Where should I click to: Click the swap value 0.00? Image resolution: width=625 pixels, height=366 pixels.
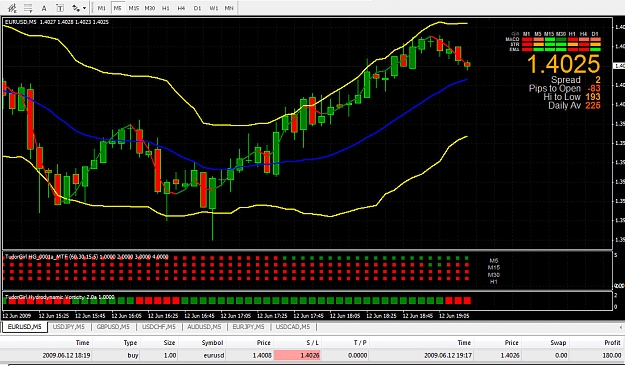pyautogui.click(x=561, y=355)
